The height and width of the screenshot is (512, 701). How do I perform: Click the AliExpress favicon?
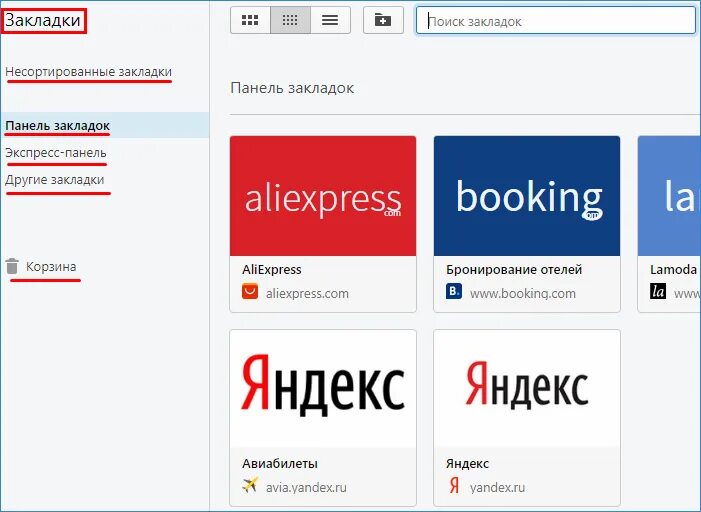pos(250,291)
